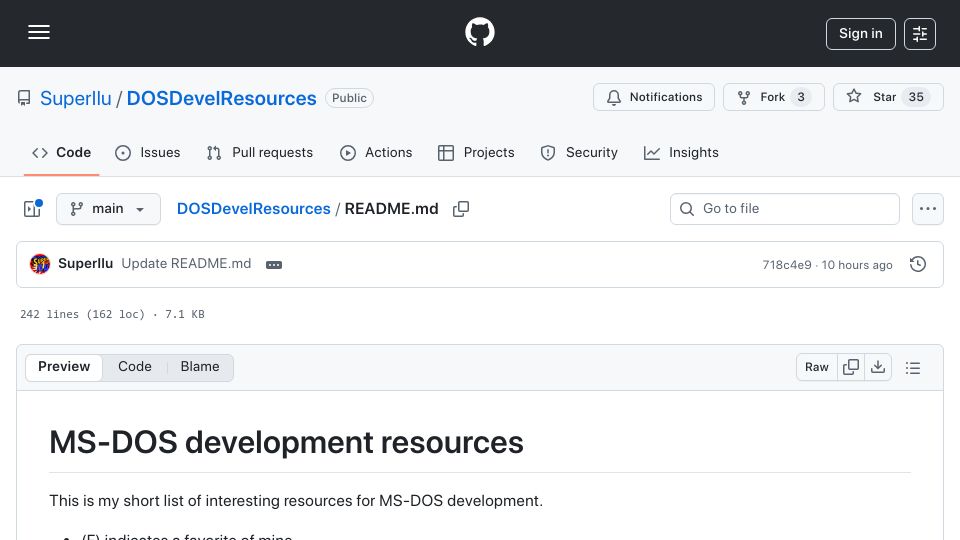Viewport: 960px width, 540px height.
Task: Click the Sign in button
Action: [860, 34]
